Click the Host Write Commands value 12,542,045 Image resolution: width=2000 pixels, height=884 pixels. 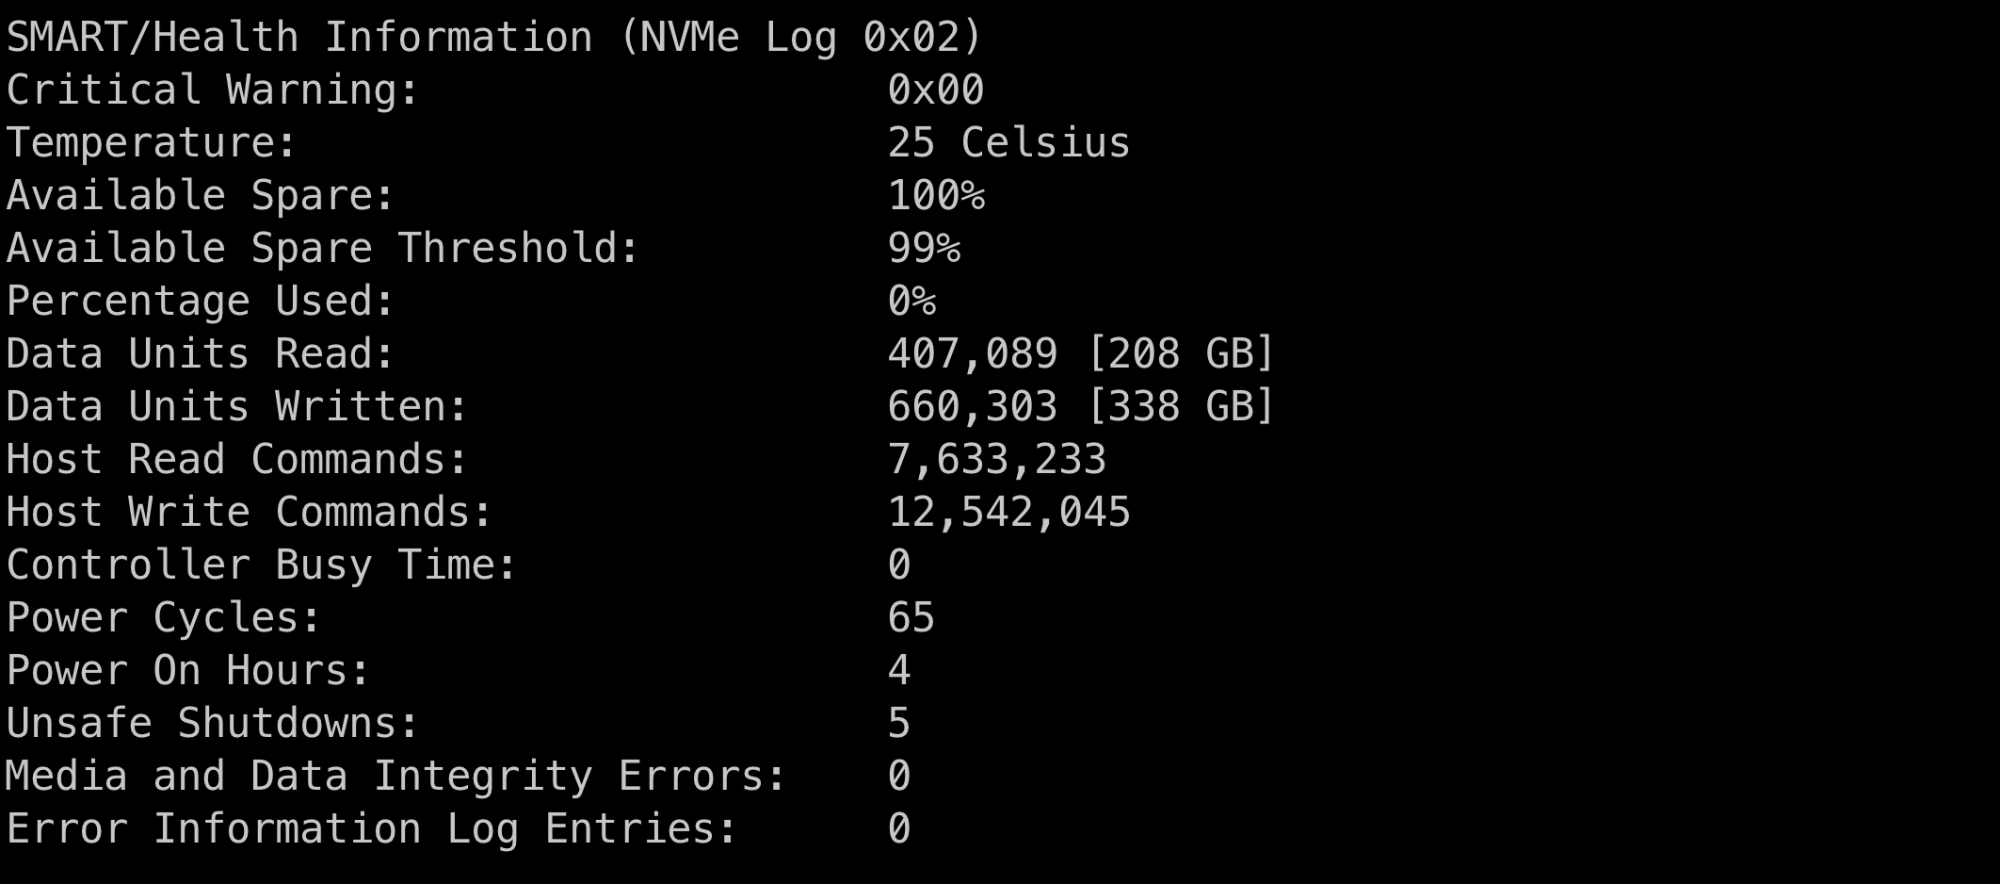click(1008, 513)
